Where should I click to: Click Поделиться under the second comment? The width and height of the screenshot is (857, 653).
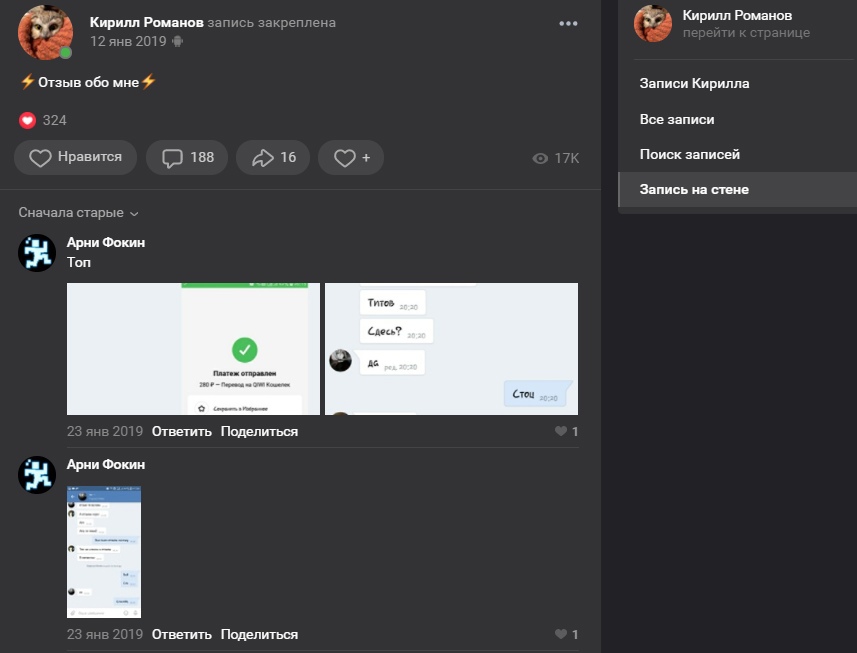[259, 634]
